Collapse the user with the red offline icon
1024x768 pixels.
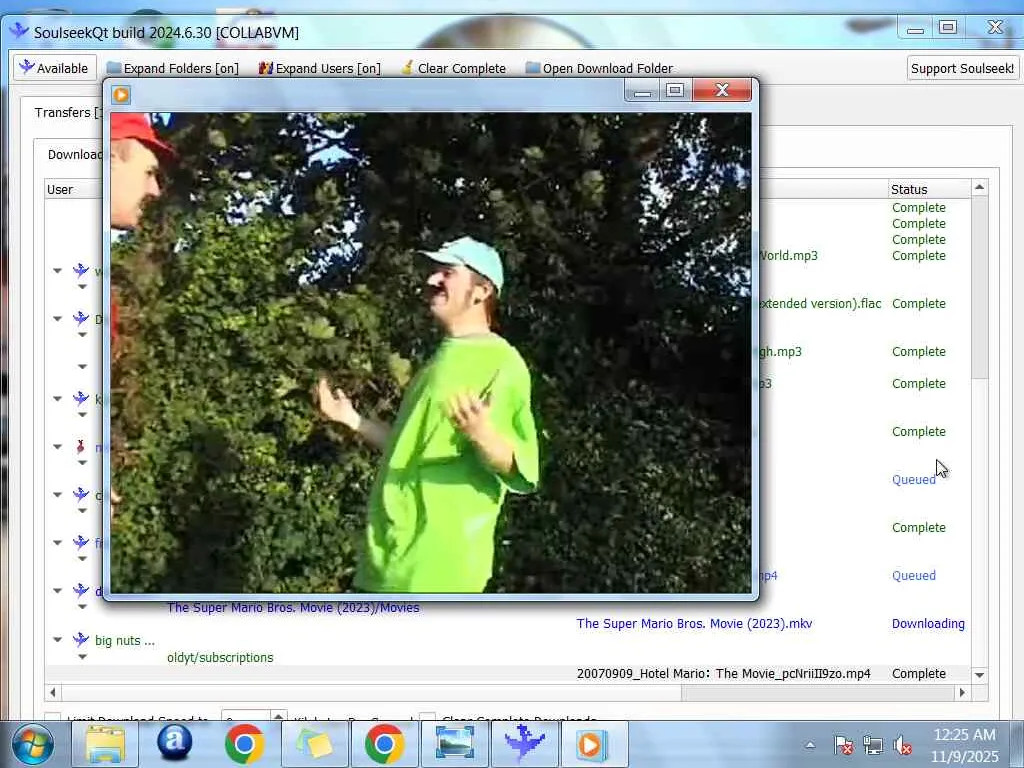[x=57, y=447]
